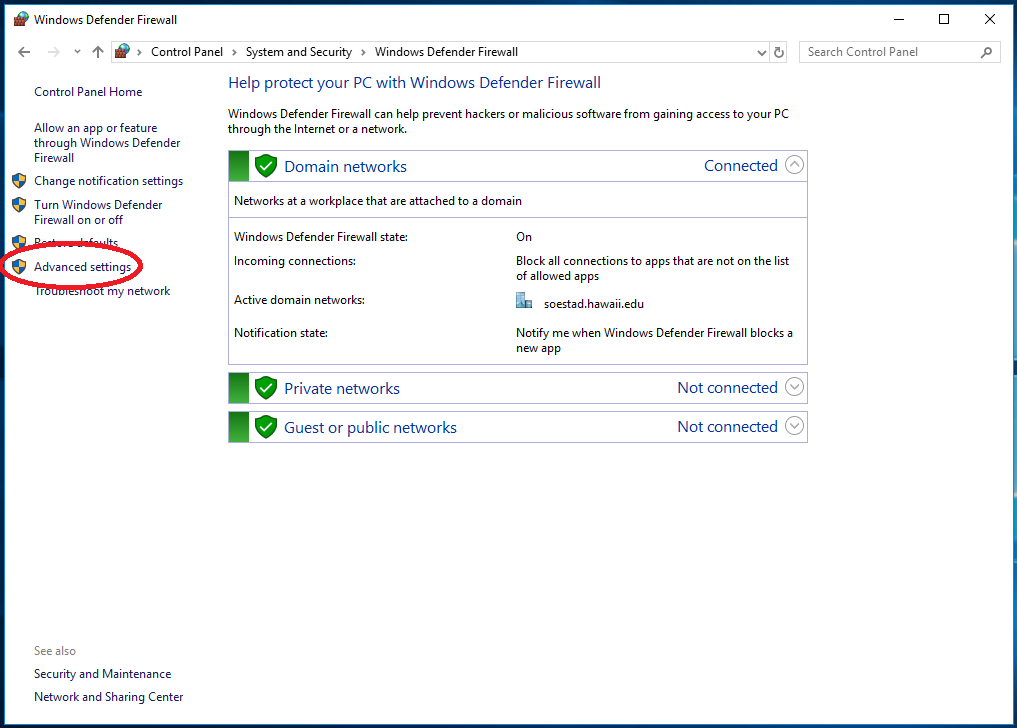Expand the chevron after System and Security

click(363, 53)
